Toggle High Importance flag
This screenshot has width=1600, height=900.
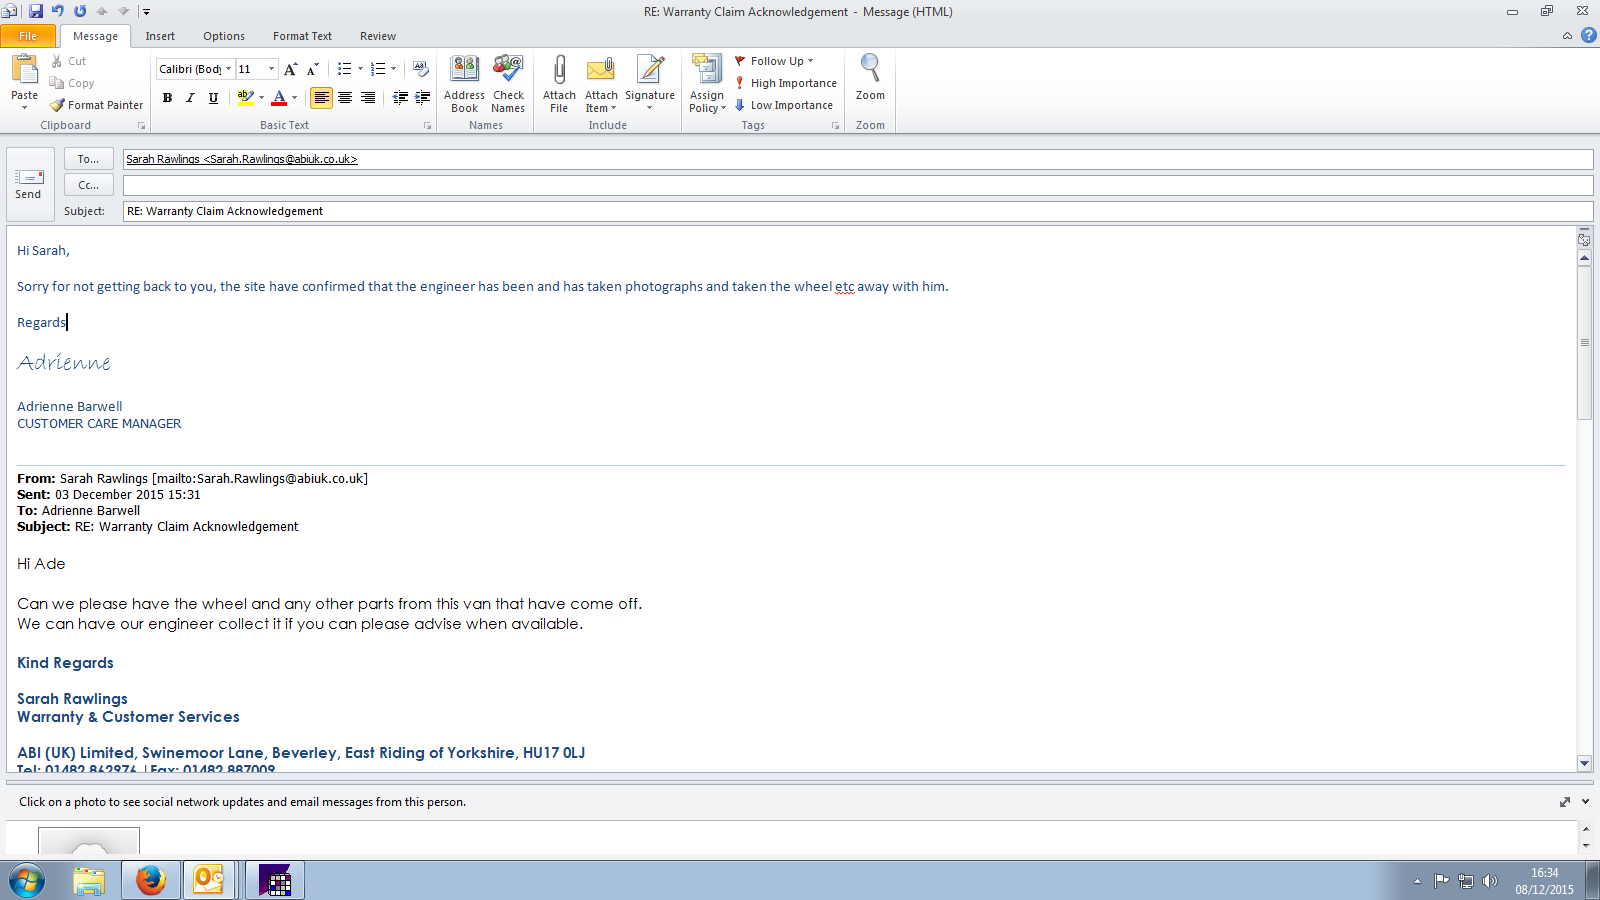click(786, 83)
